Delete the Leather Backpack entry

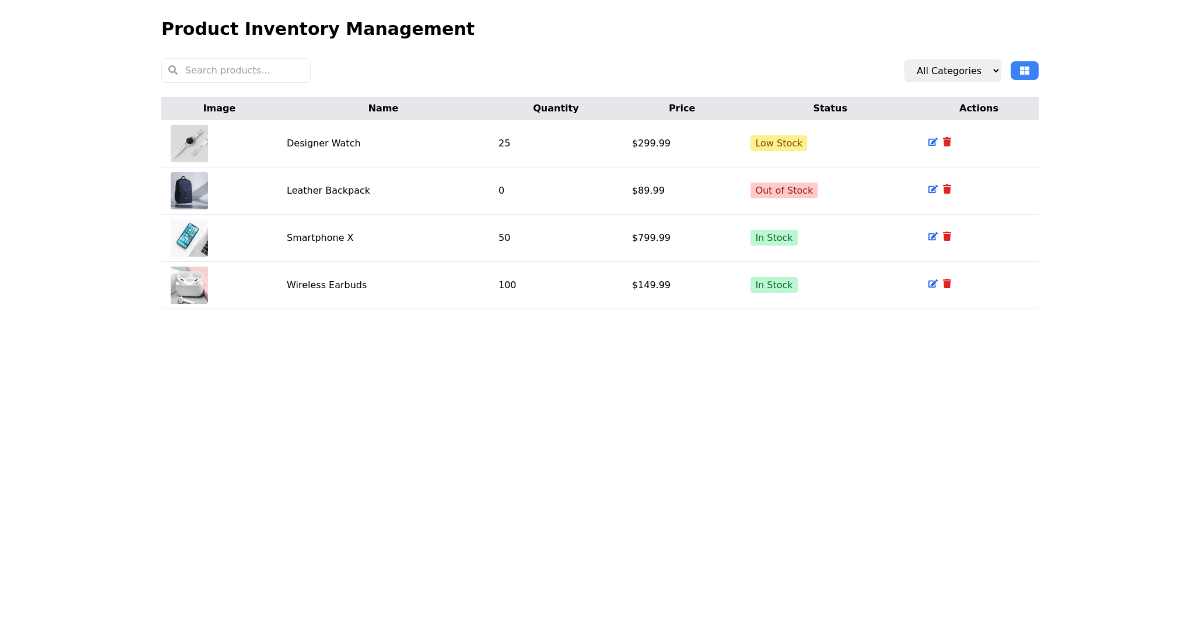[946, 189]
